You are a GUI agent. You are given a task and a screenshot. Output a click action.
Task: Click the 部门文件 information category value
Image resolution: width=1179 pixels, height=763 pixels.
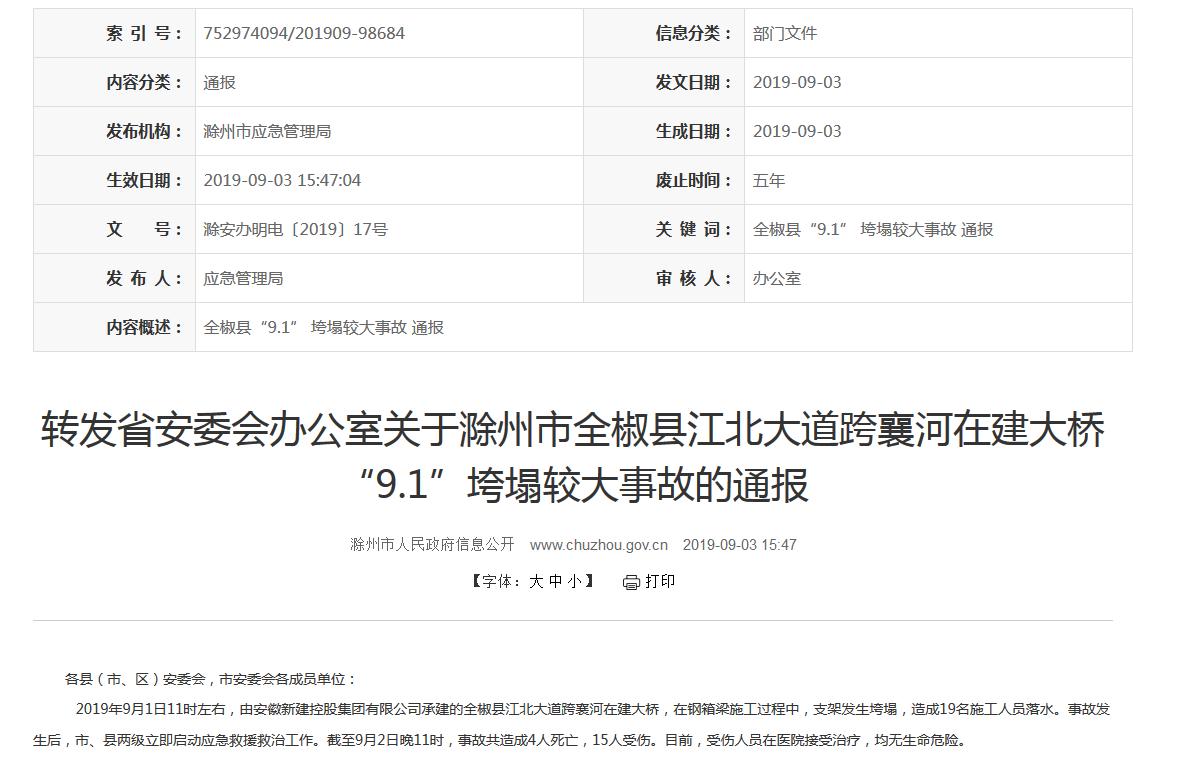[x=785, y=33]
